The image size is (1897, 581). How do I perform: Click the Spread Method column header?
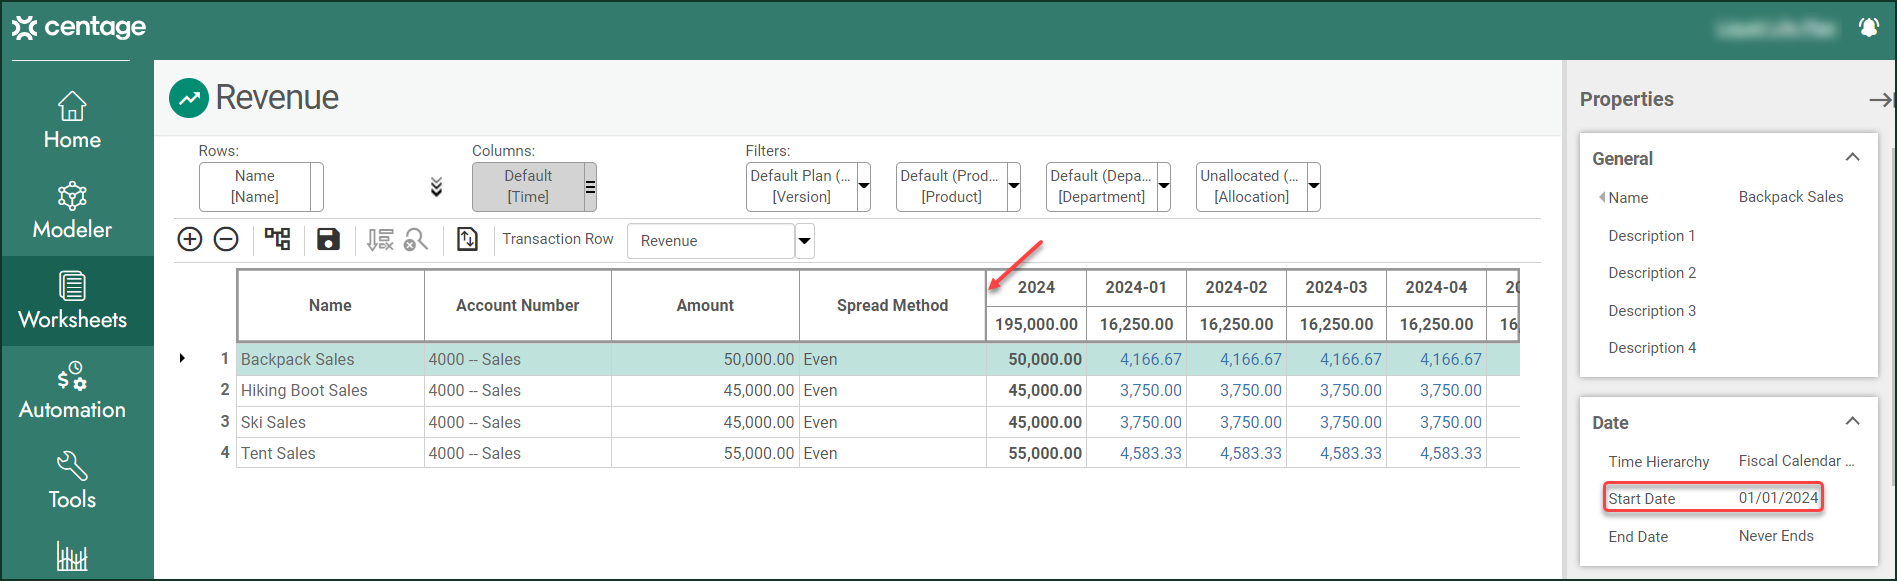coord(892,306)
